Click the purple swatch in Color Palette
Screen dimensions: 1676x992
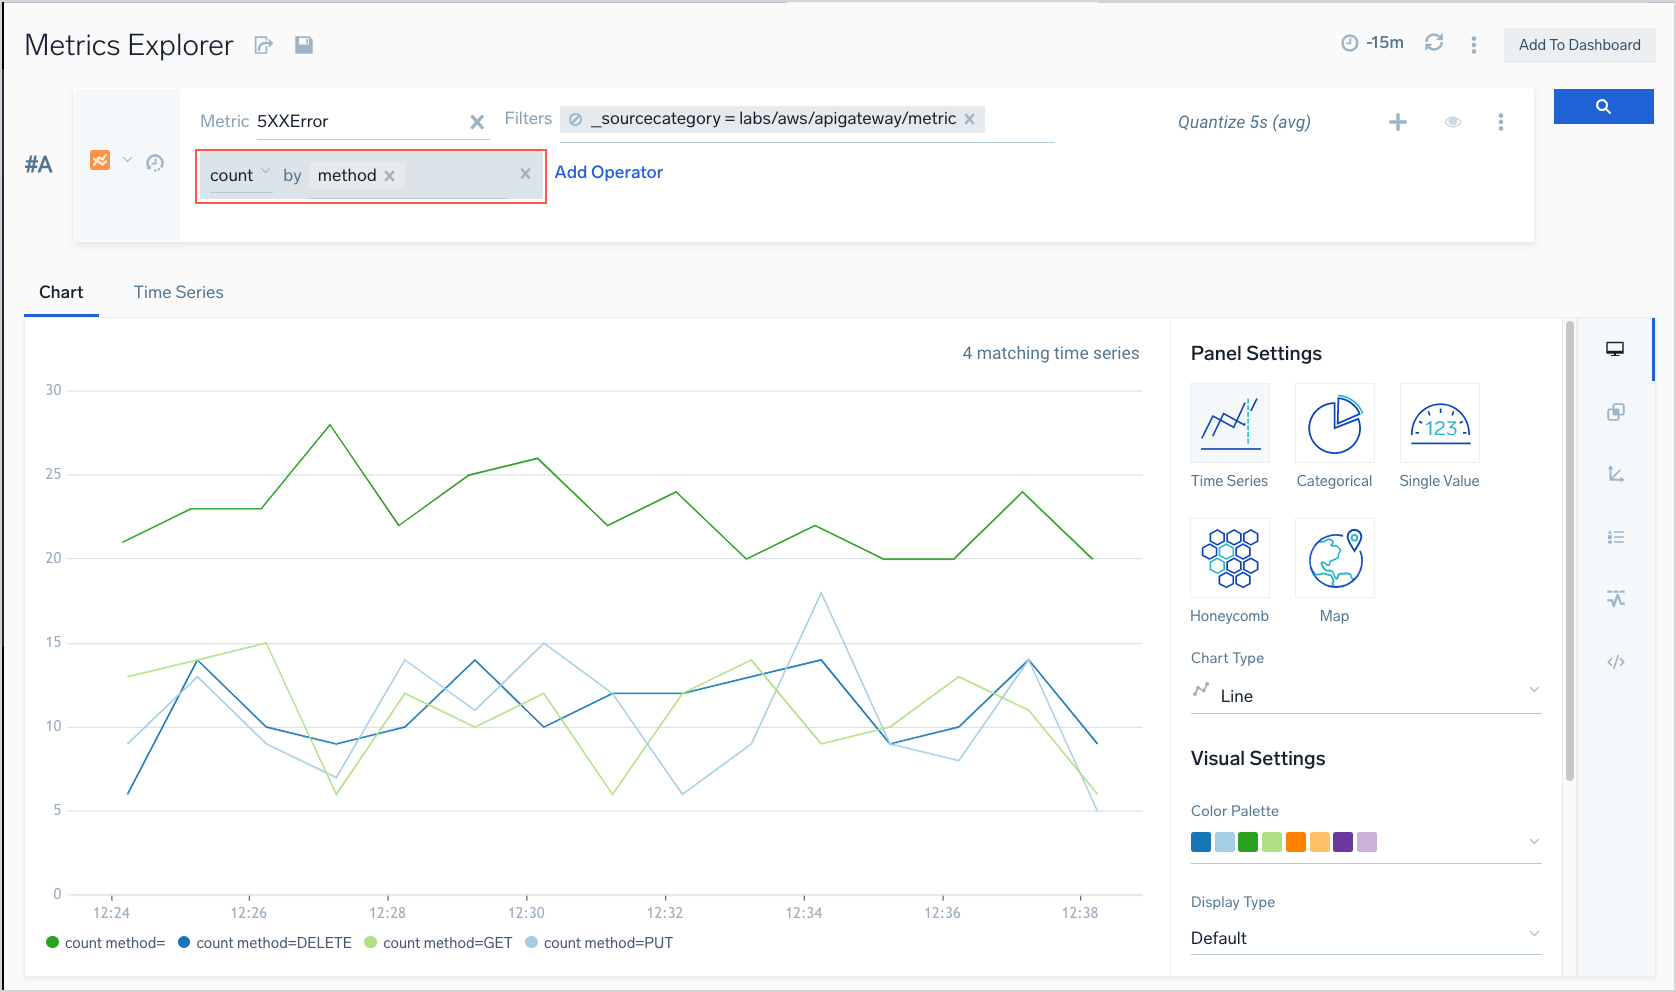point(1343,842)
